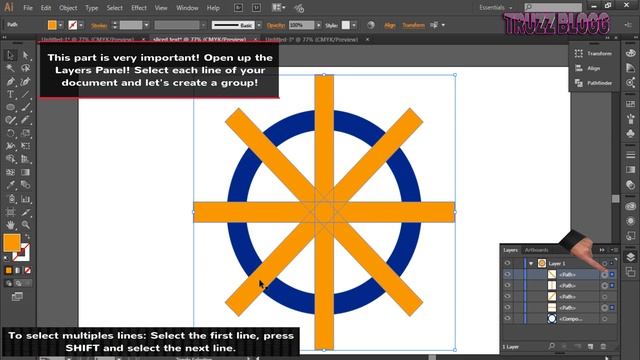This screenshot has width=640, height=360.
Task: Select the Shape Builder tool
Action: tap(11, 159)
